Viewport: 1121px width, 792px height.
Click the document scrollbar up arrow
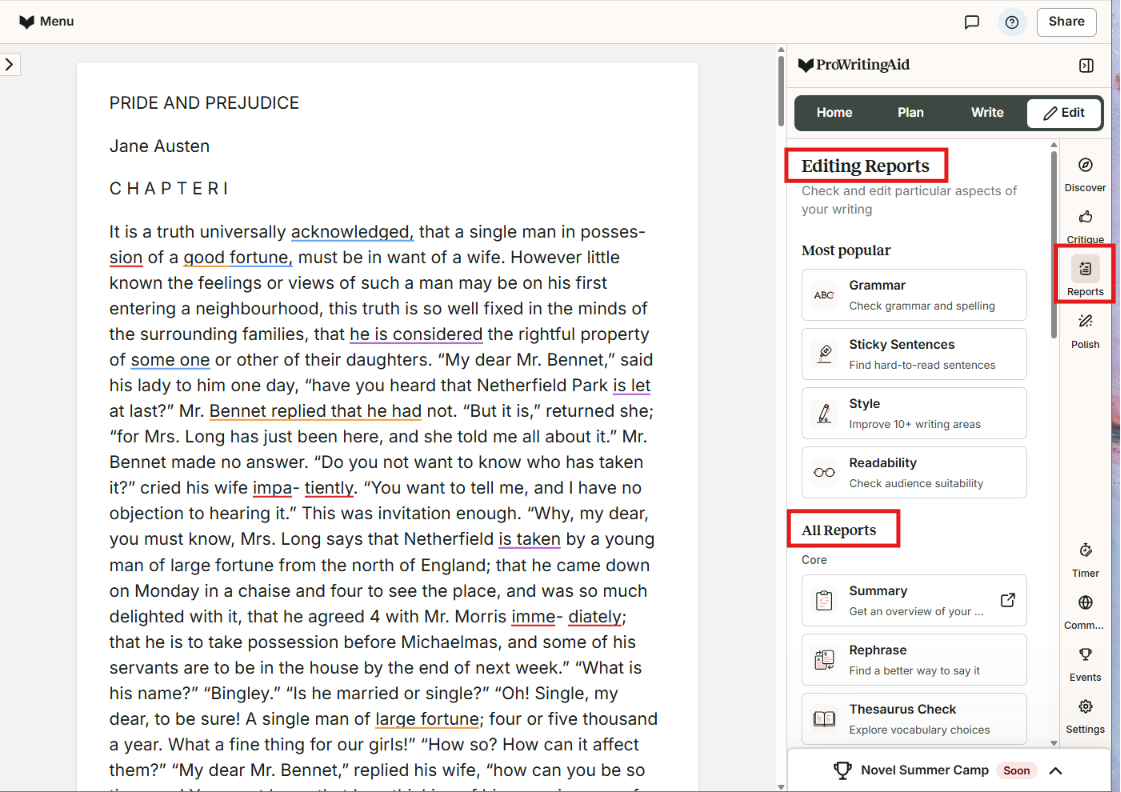tap(781, 50)
